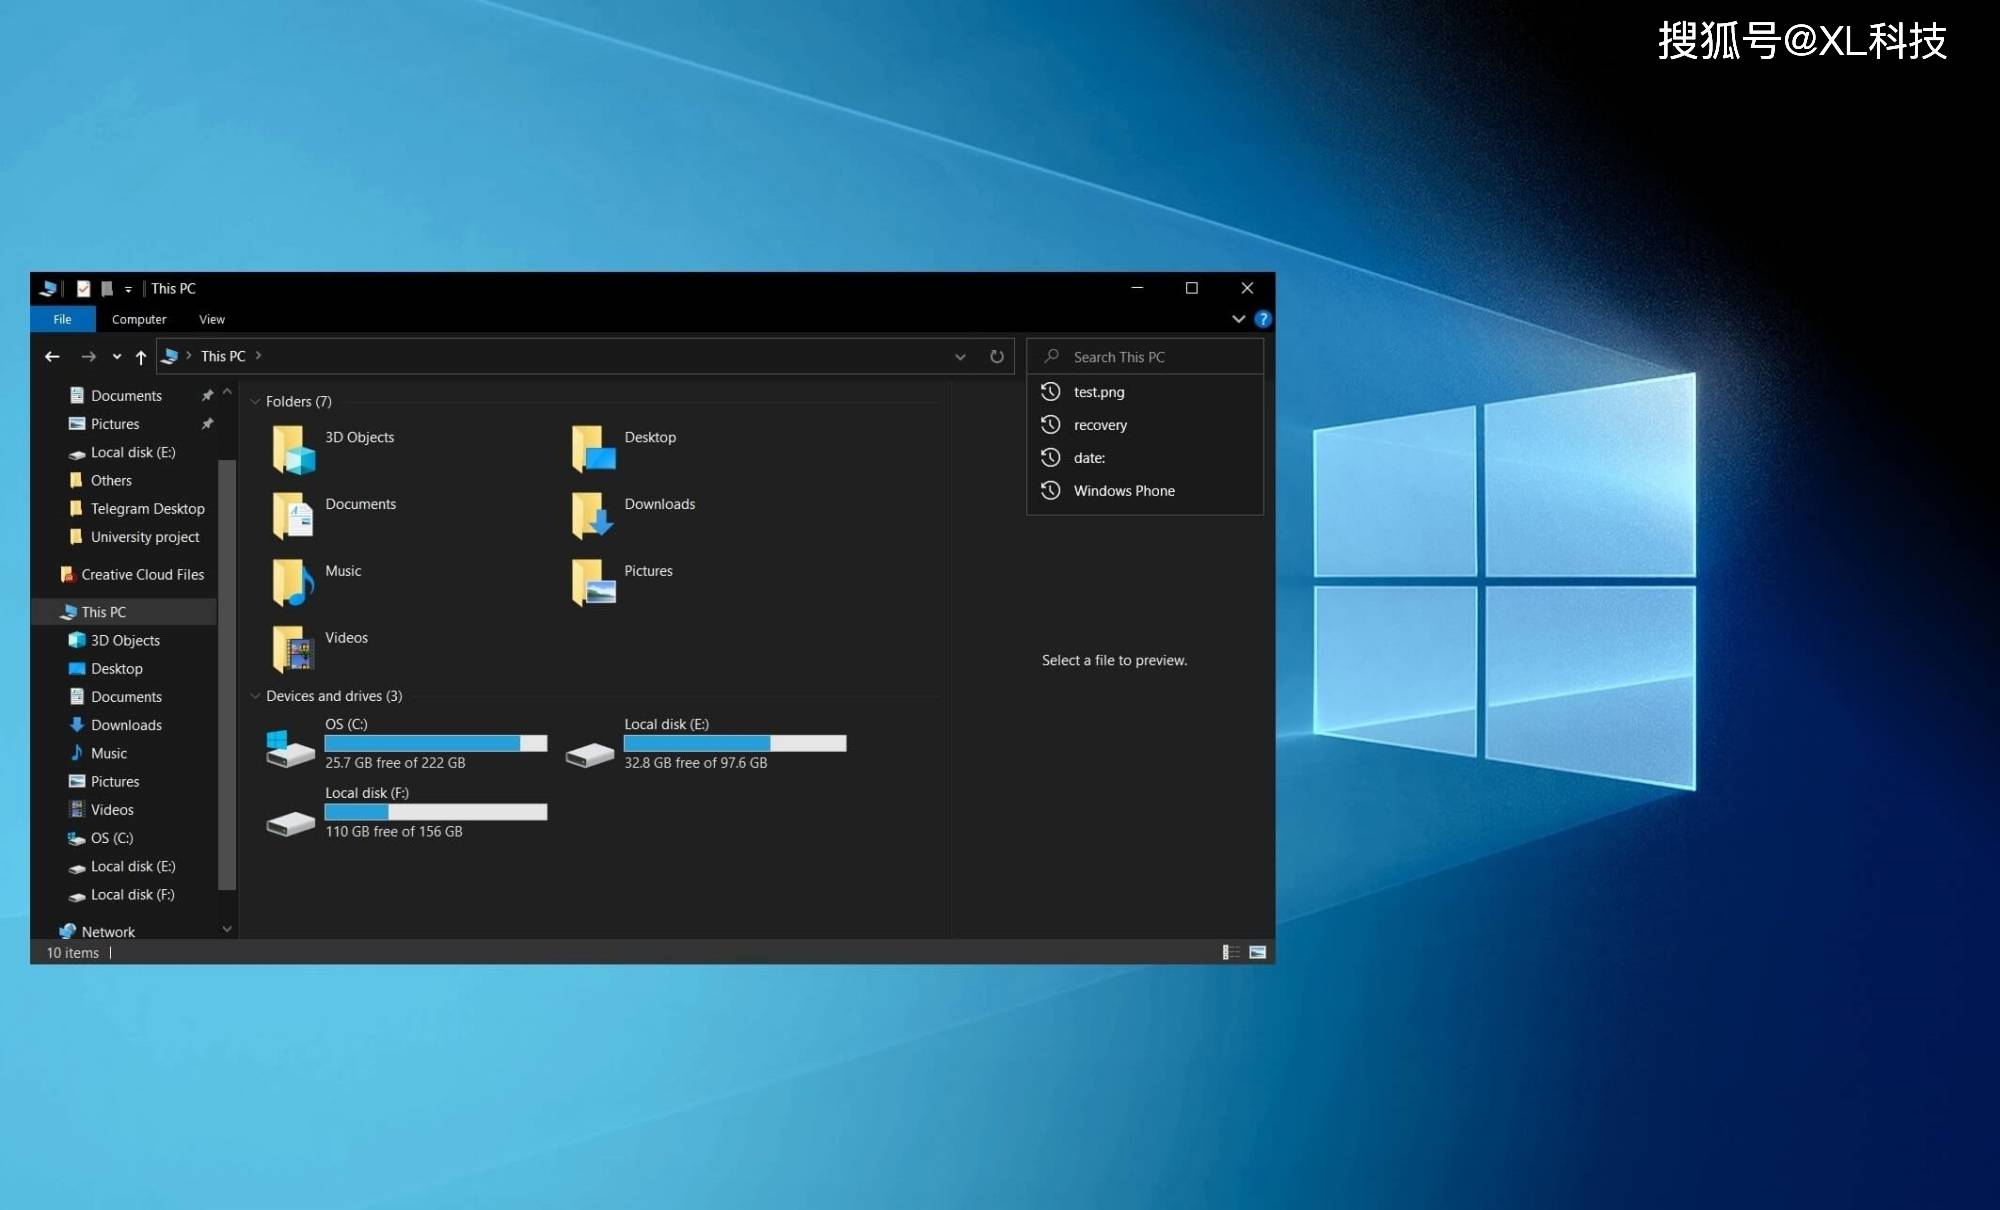The width and height of the screenshot is (2000, 1210).
Task: Select Network in navigation pane
Action: (x=108, y=931)
